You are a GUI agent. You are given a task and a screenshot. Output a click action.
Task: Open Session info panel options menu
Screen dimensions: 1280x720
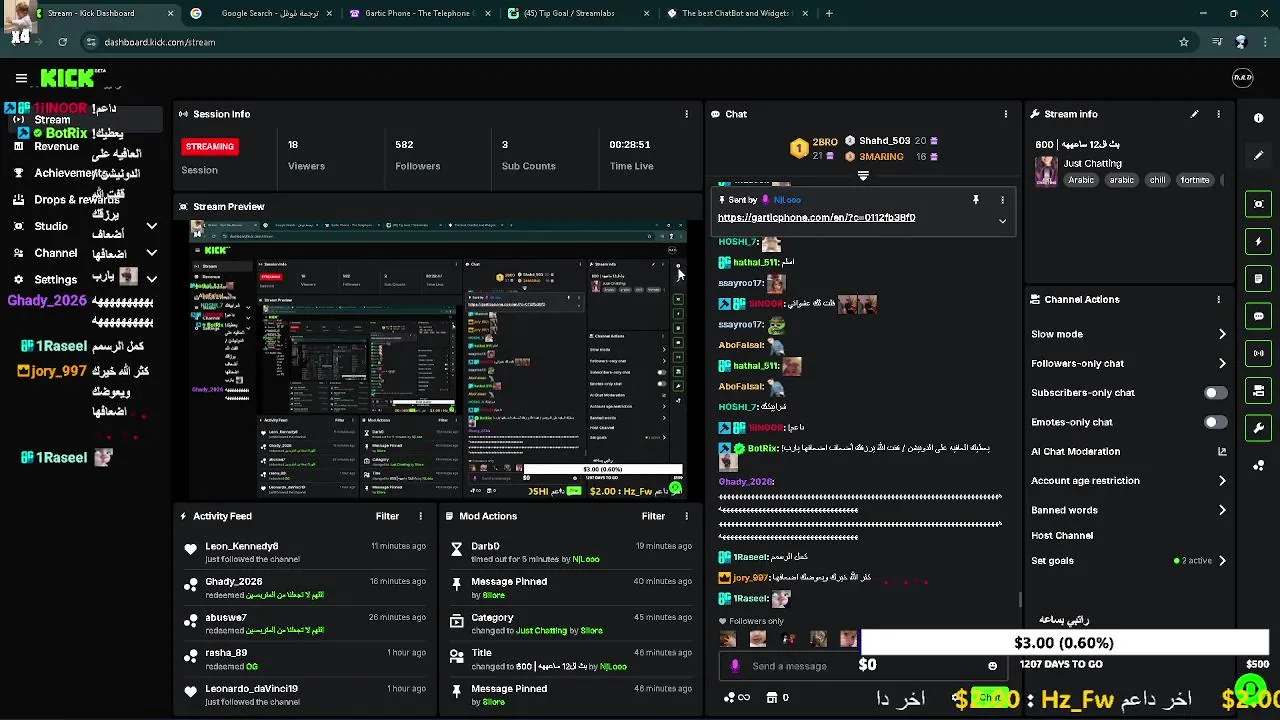point(686,114)
